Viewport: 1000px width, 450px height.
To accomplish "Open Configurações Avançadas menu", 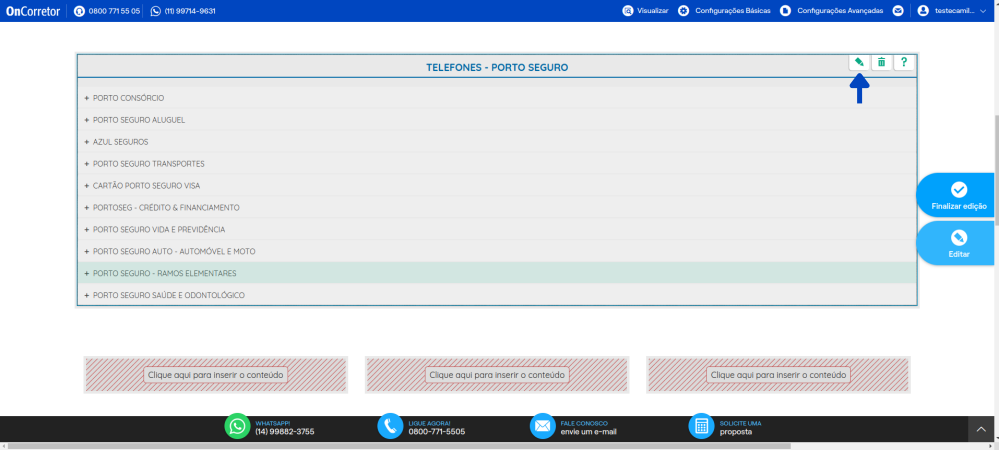I will point(840,11).
